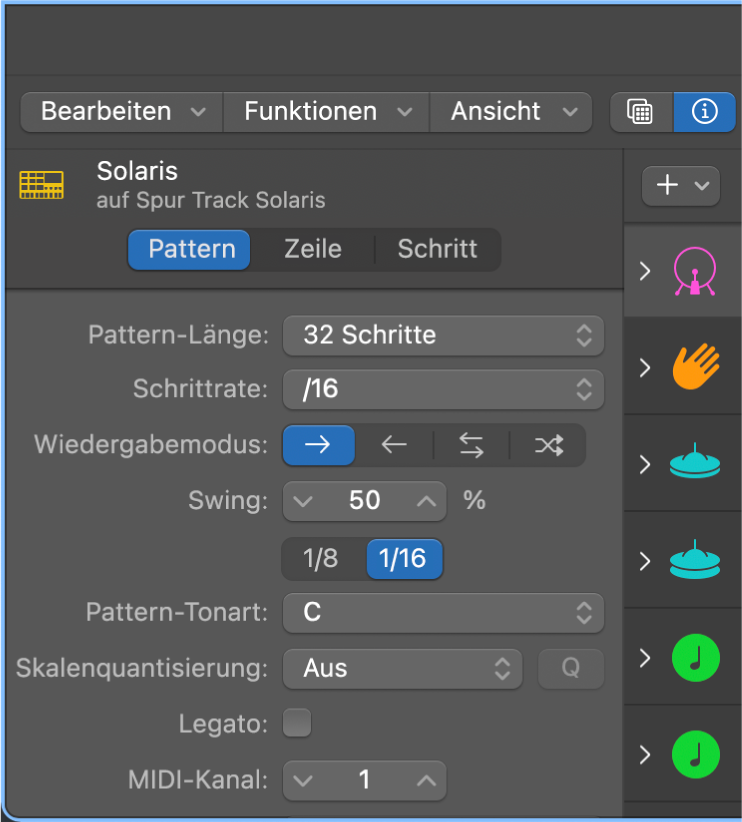Click the first teal cymbal row icon
Screen dimensions: 742x822
[694, 462]
